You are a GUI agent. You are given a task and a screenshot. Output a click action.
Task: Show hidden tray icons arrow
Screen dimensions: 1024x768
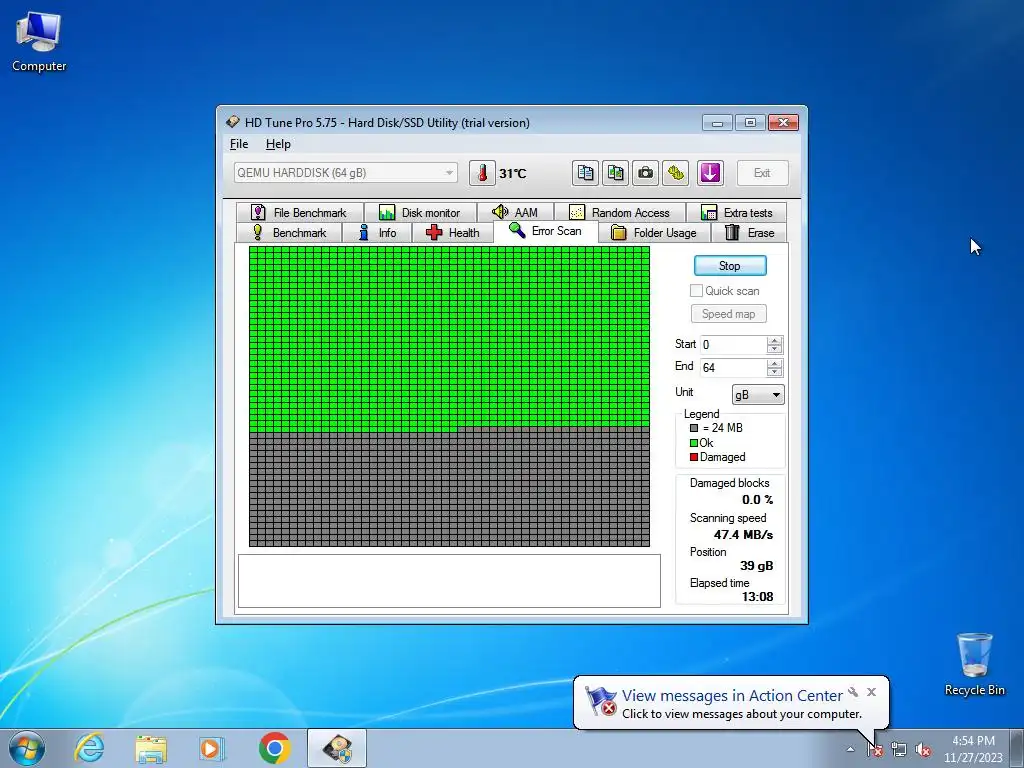click(x=850, y=750)
